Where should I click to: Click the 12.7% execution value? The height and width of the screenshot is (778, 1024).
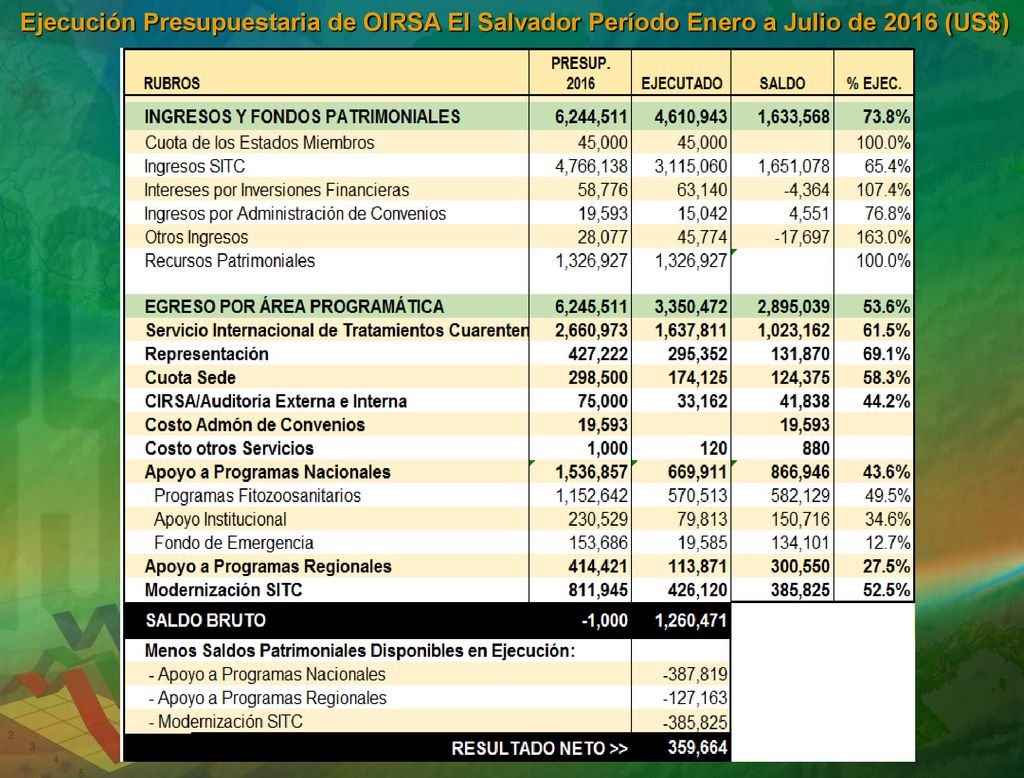(887, 543)
